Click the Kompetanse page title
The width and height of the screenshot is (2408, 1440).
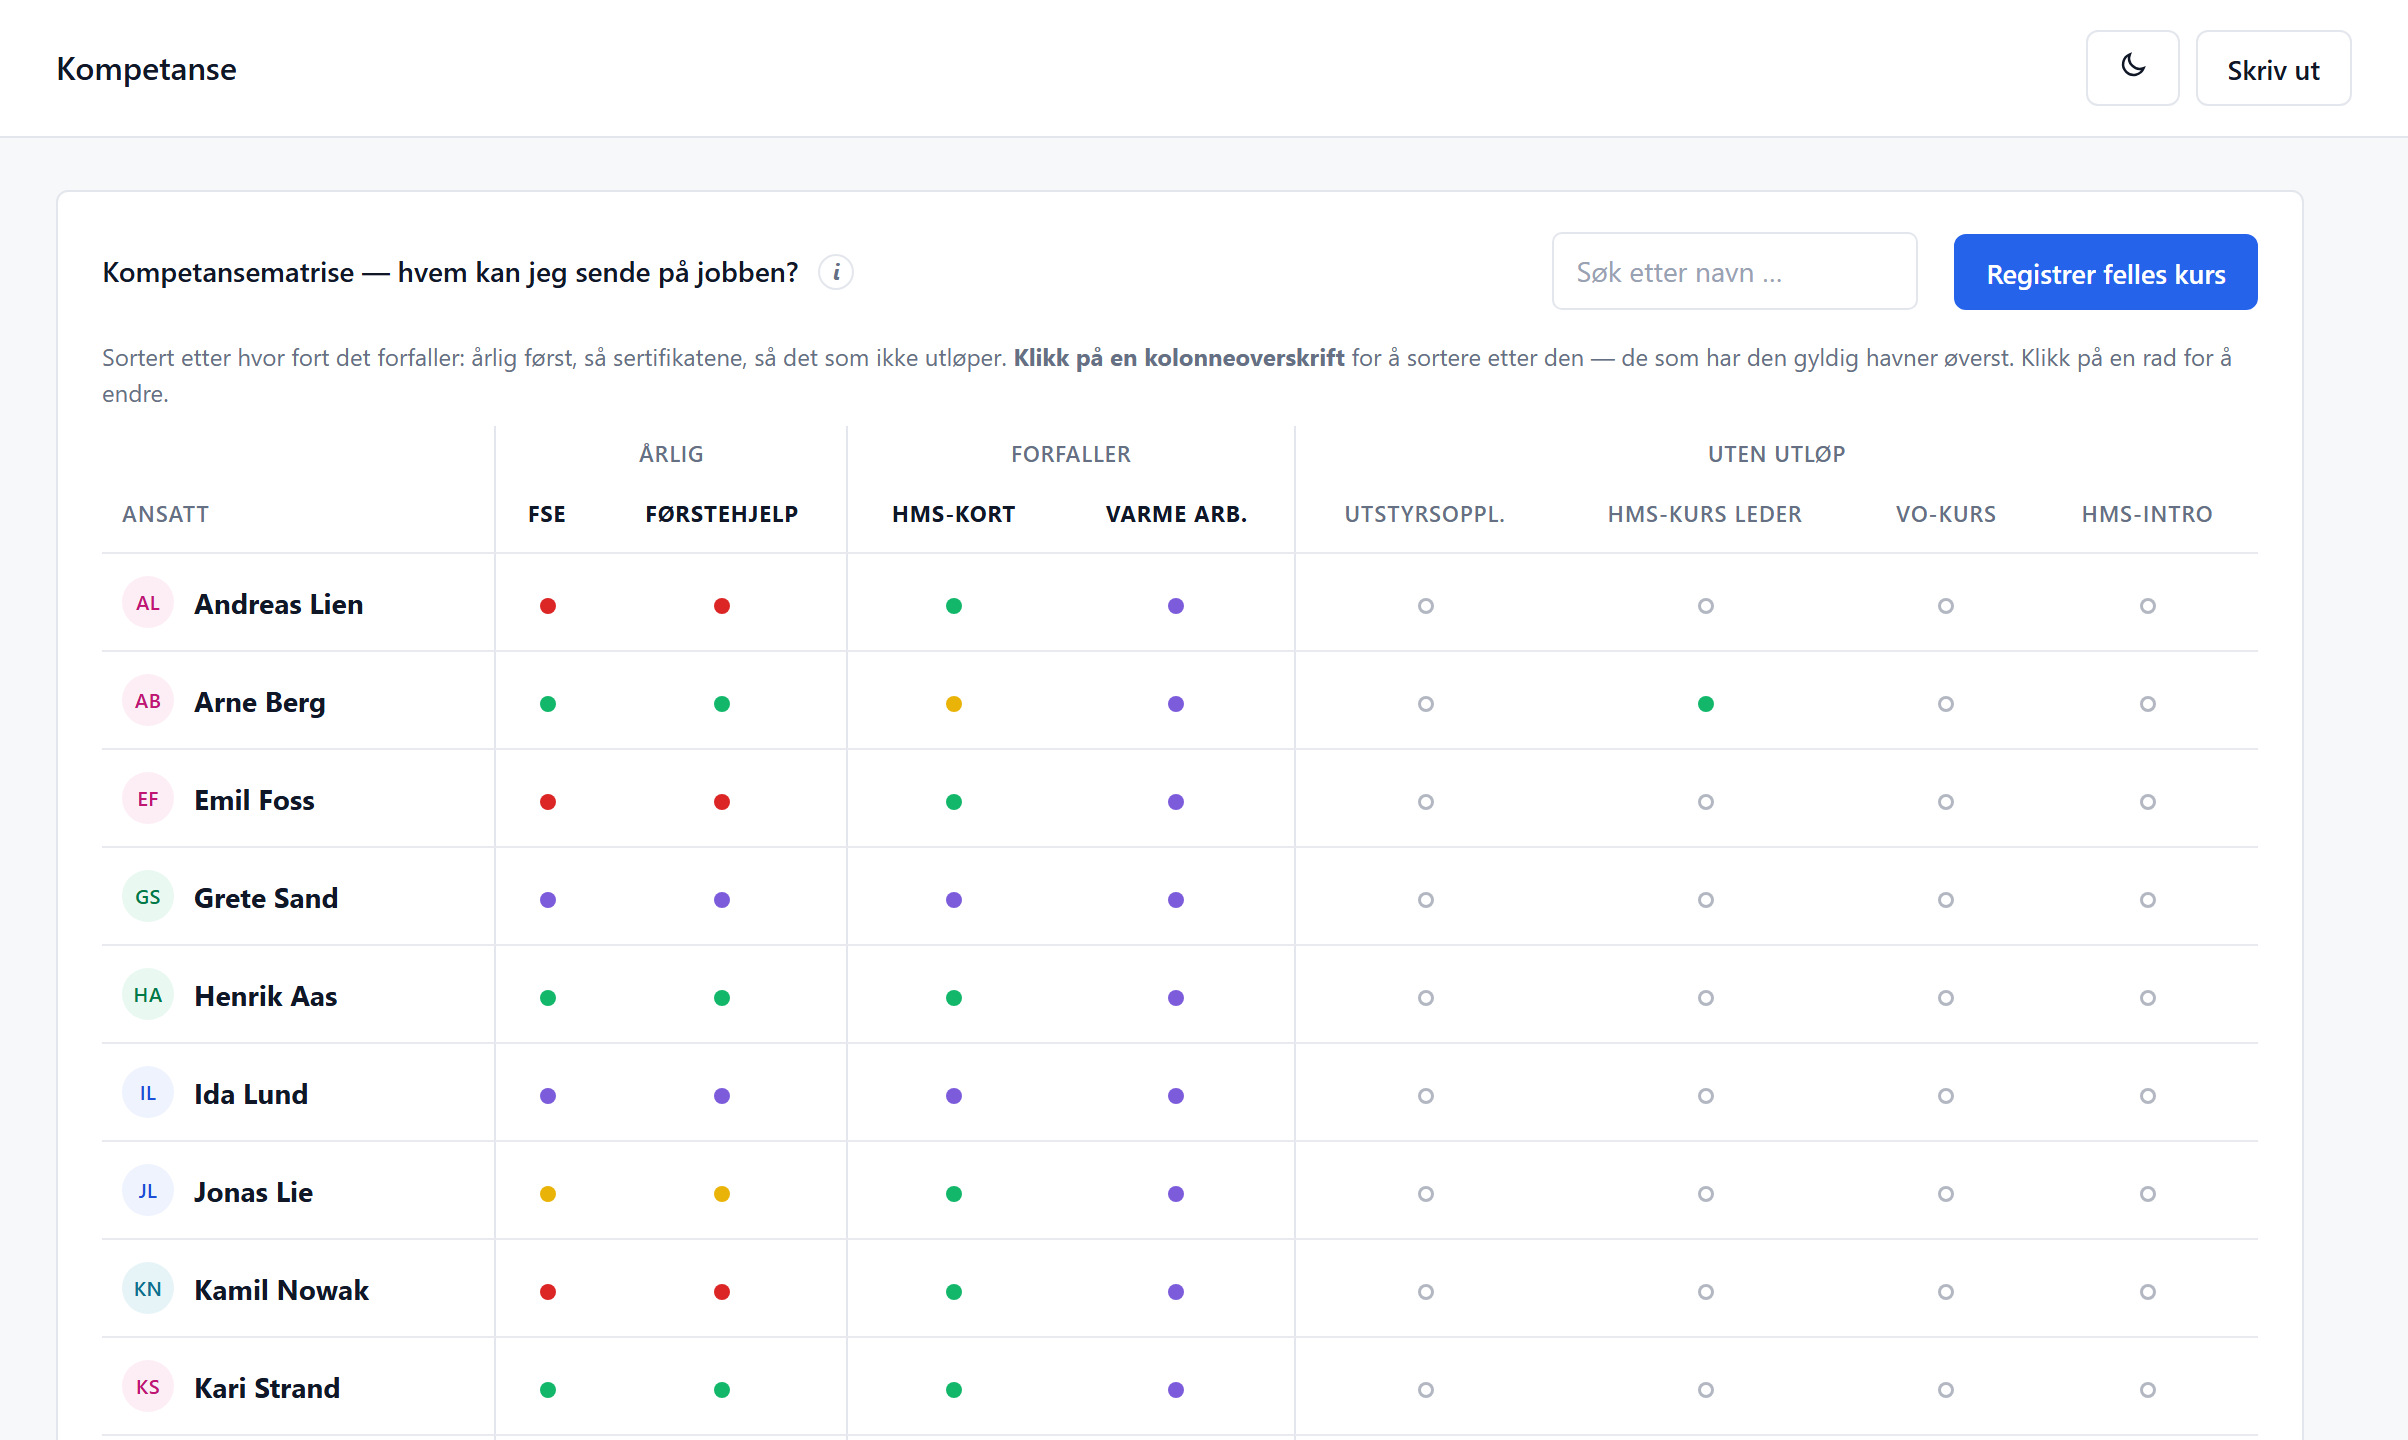[147, 69]
